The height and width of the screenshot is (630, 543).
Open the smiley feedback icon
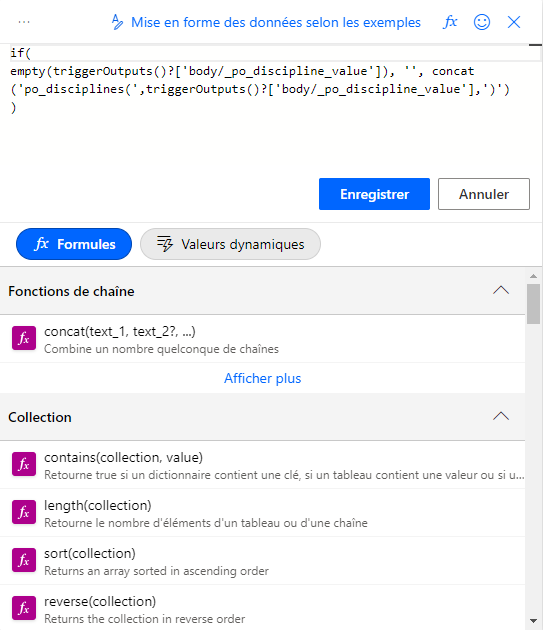[x=482, y=22]
